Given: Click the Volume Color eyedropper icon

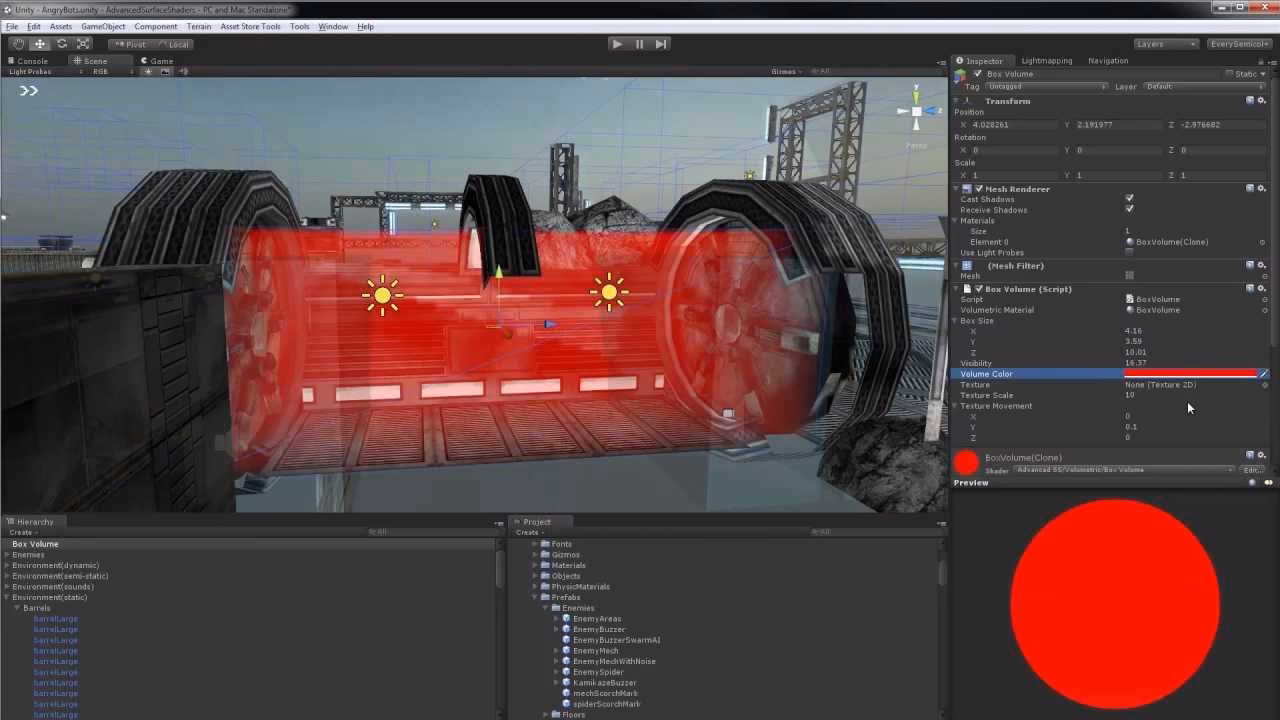Looking at the screenshot, I should pyautogui.click(x=1263, y=374).
